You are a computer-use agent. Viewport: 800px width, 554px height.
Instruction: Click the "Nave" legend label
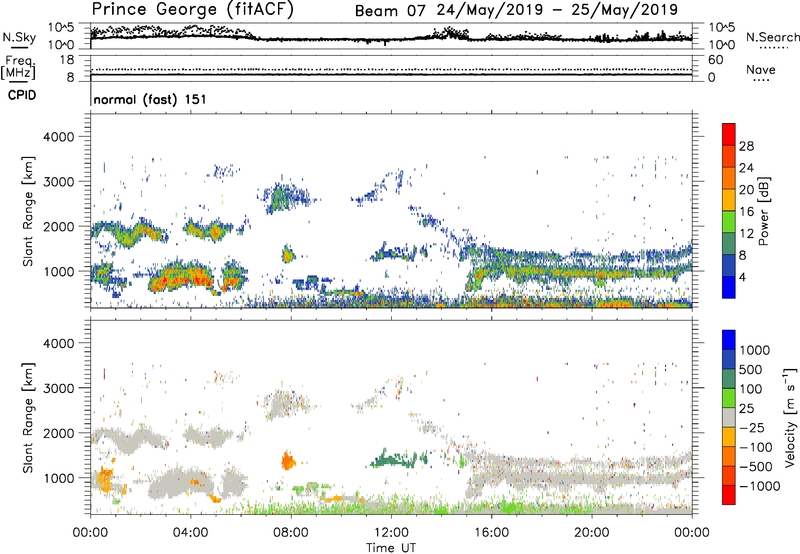click(761, 69)
